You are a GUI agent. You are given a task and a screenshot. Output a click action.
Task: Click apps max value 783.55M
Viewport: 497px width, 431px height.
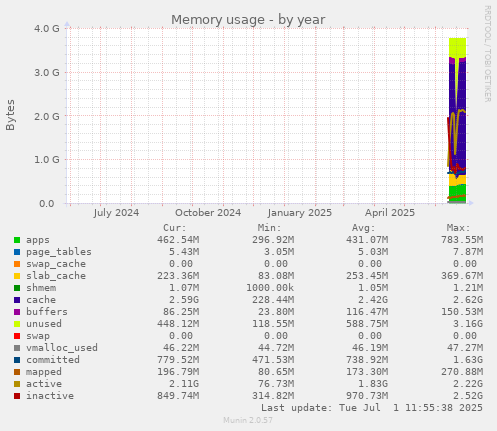click(462, 240)
